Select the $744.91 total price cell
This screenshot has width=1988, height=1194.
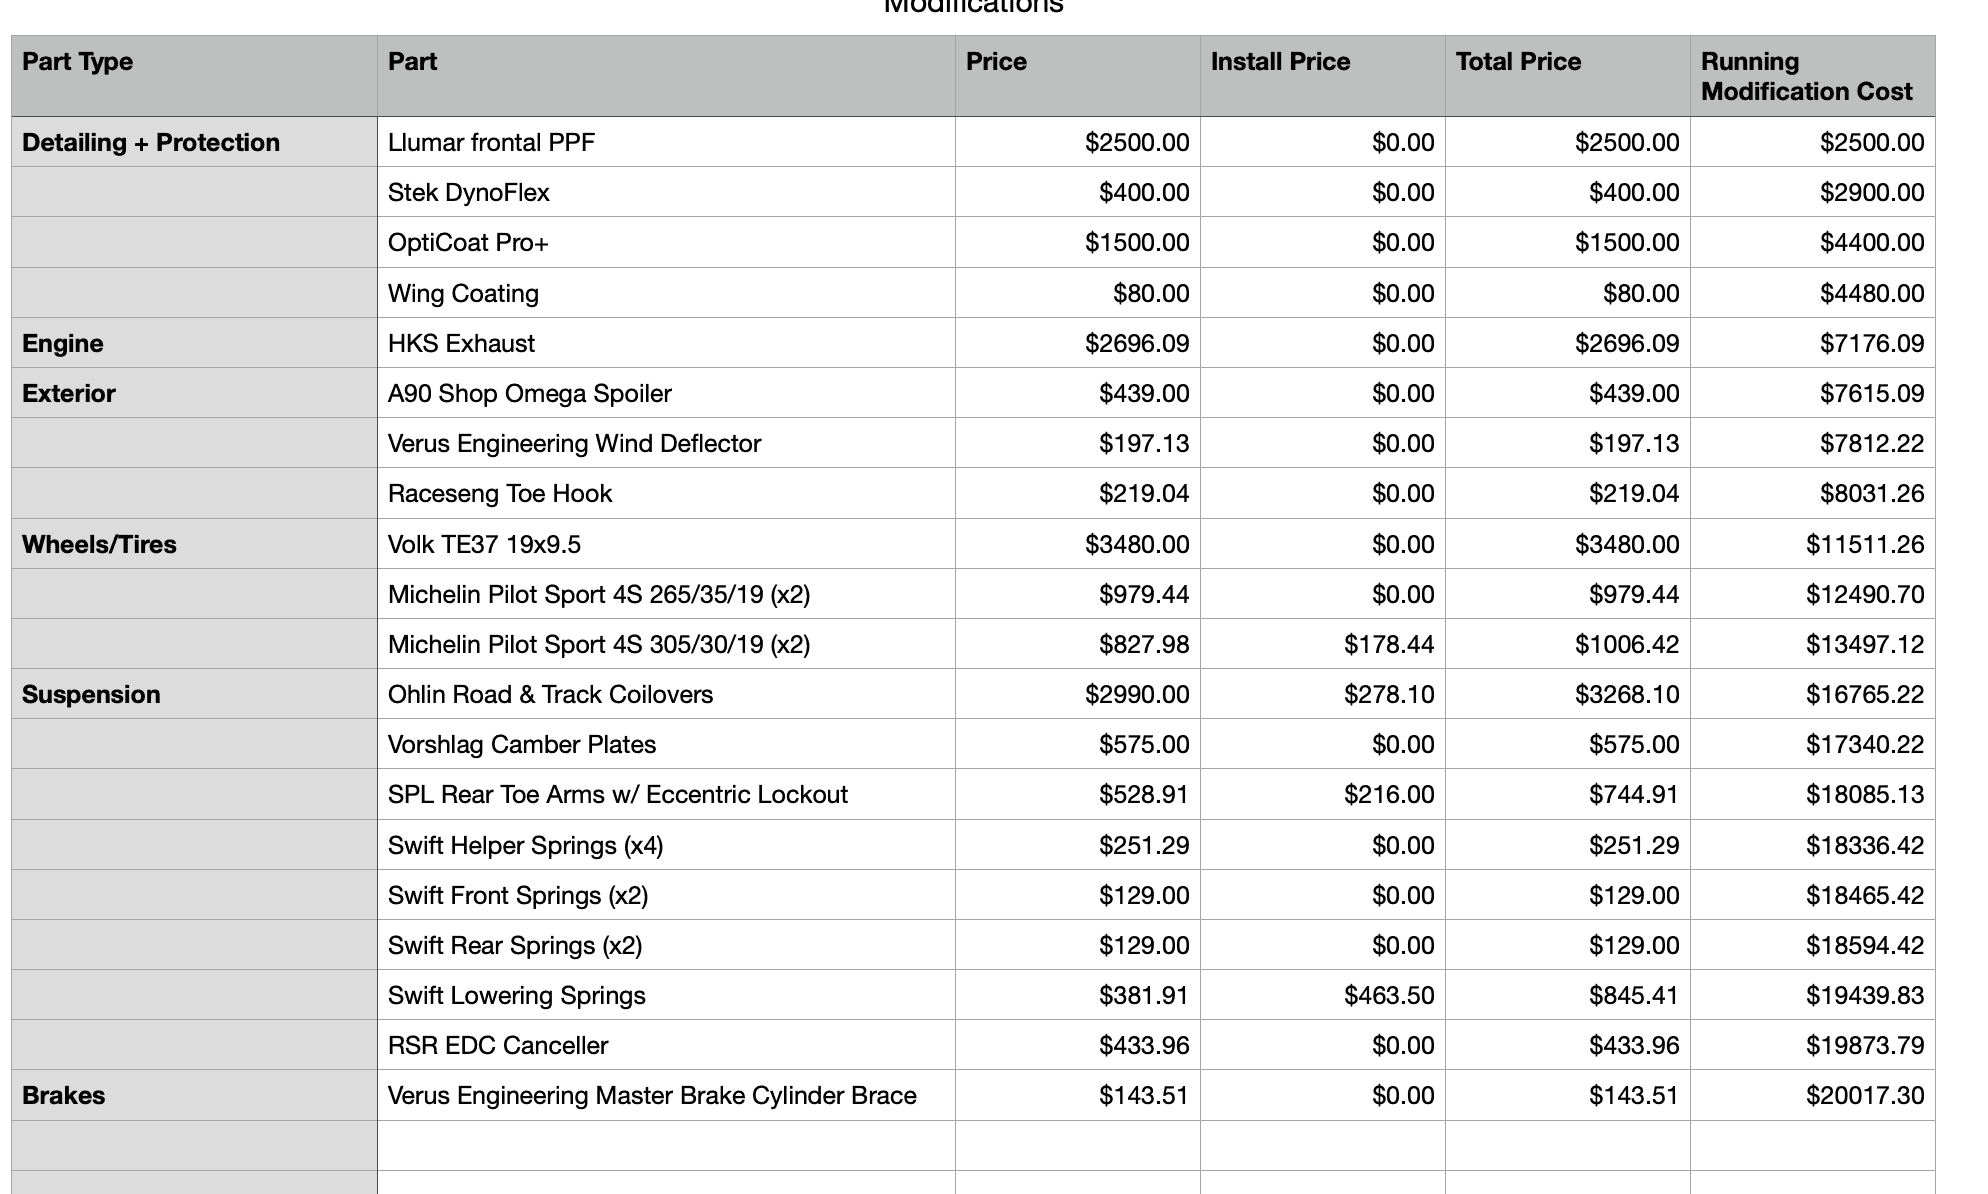[1567, 794]
